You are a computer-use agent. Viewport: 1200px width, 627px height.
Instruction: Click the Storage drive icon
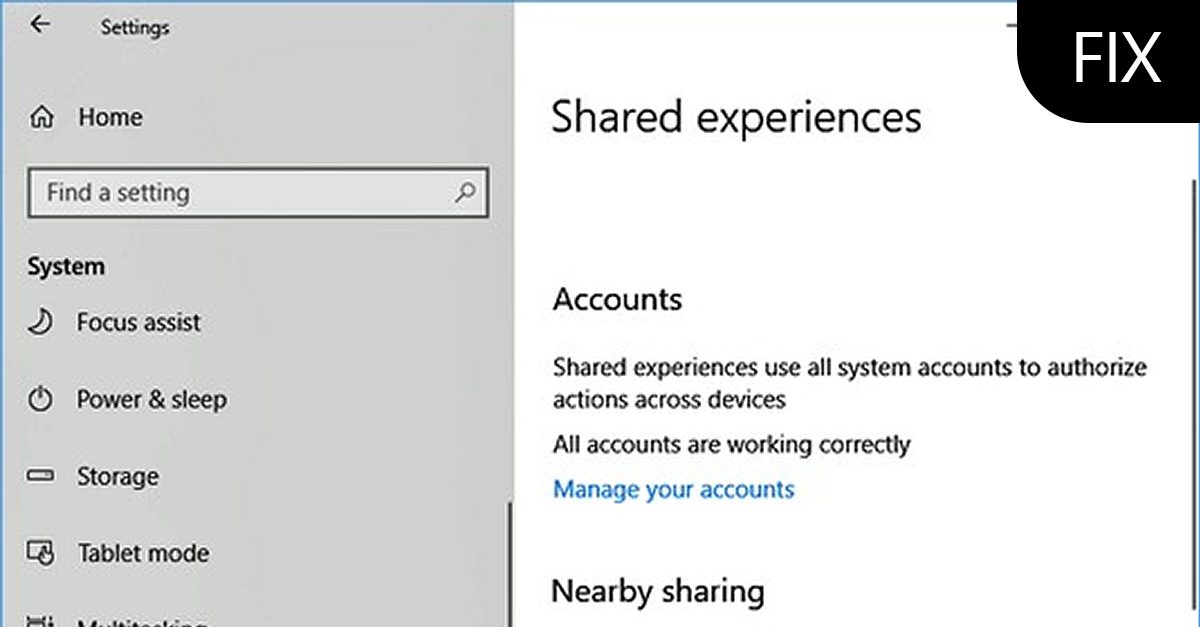pyautogui.click(x=41, y=476)
